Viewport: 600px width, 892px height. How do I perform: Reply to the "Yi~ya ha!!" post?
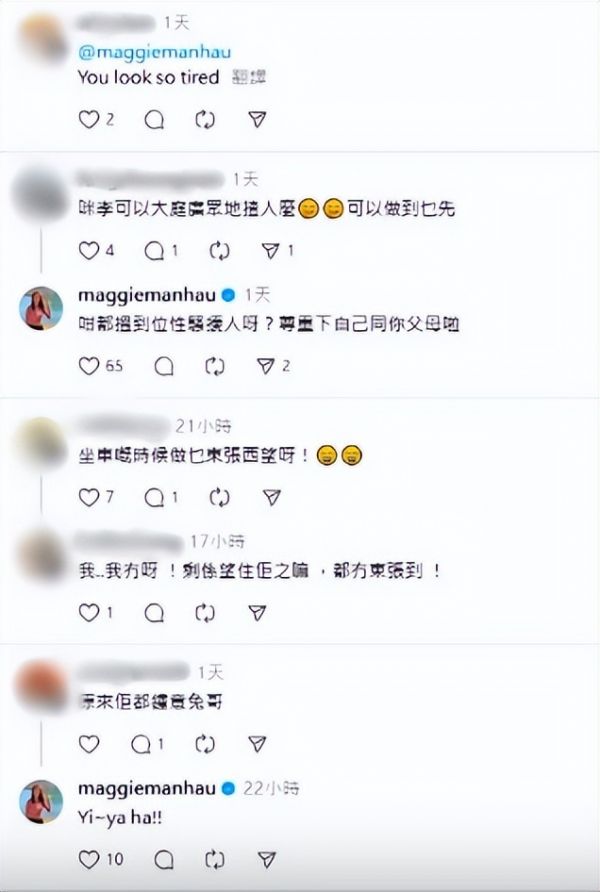[164, 859]
